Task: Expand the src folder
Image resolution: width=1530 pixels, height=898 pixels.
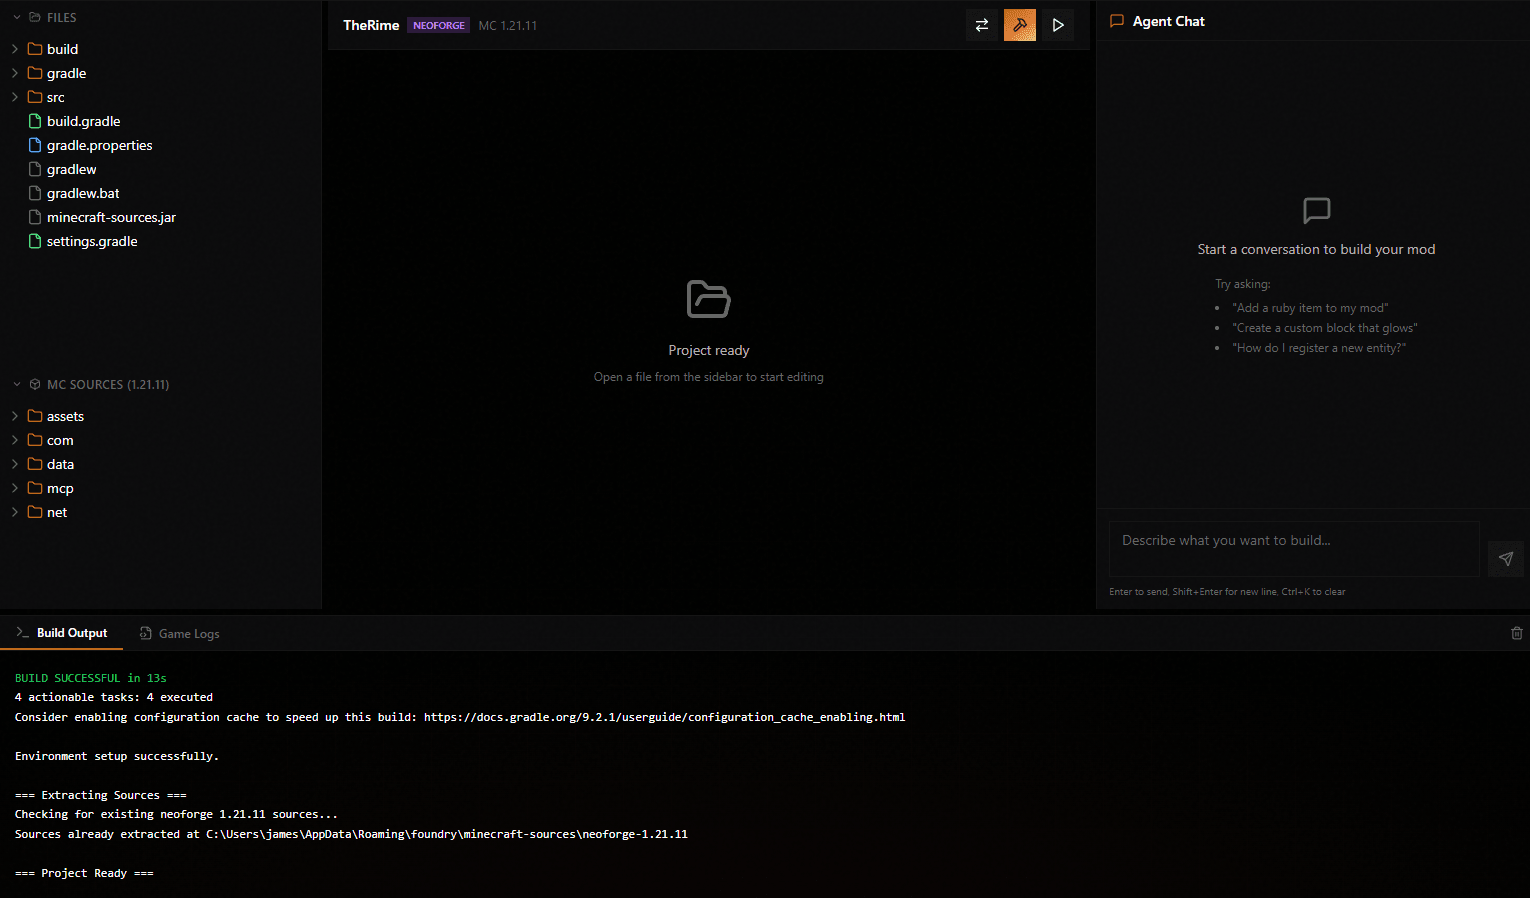Action: (55, 97)
